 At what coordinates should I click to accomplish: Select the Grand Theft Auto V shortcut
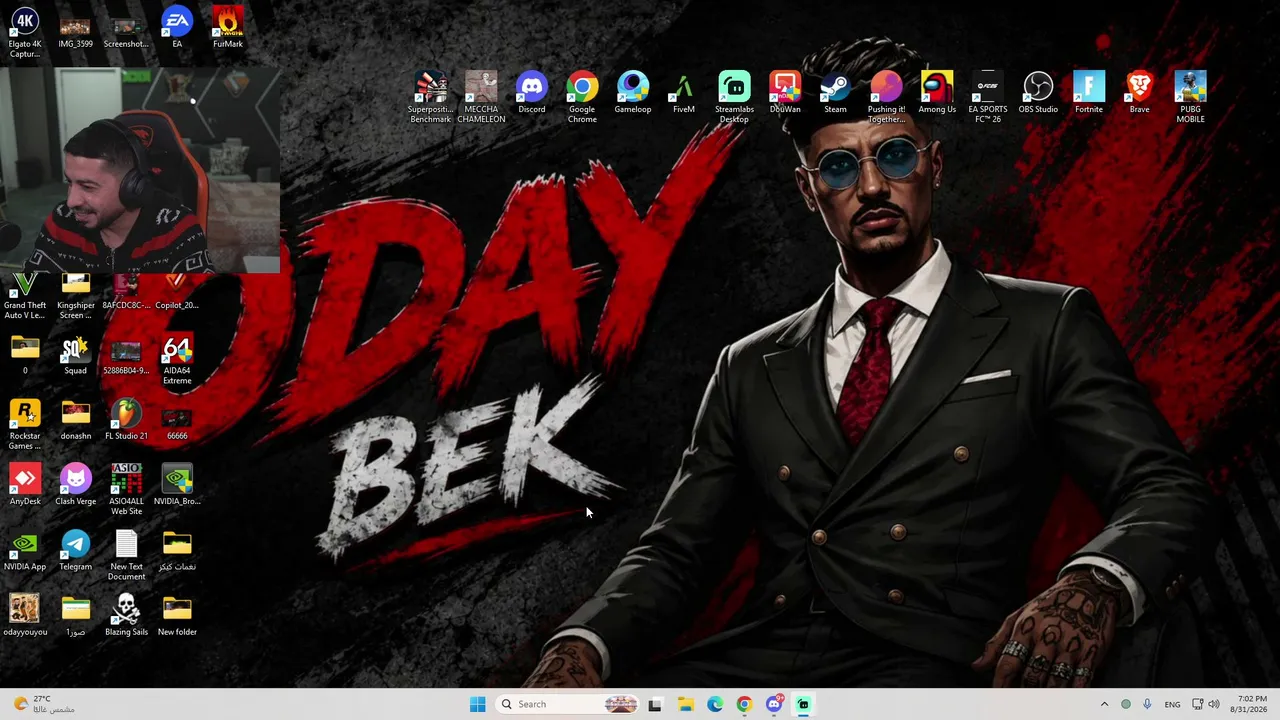[x=25, y=297]
